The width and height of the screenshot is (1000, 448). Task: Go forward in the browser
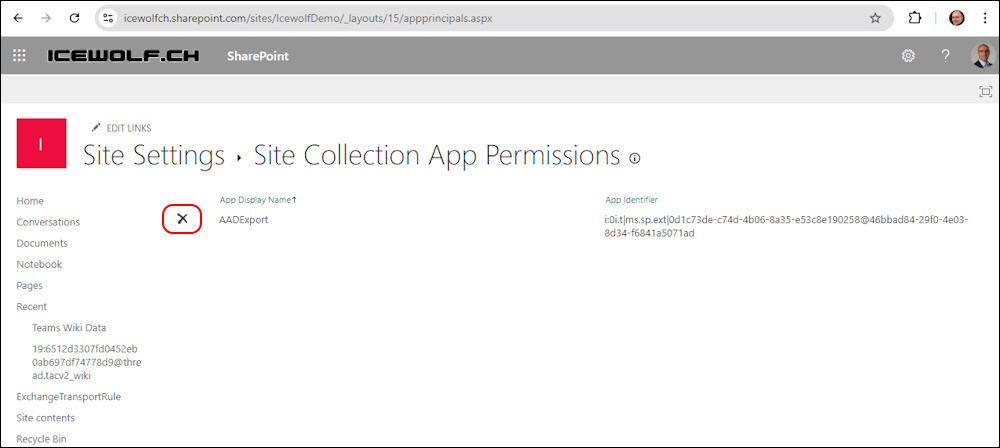tap(46, 19)
